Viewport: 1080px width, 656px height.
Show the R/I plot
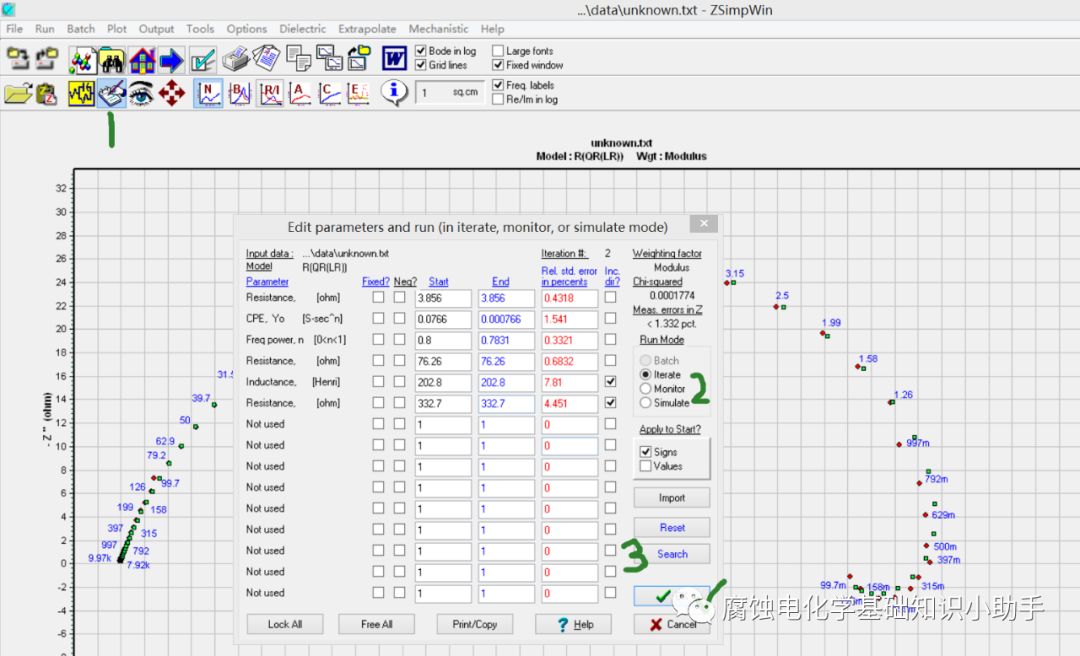[270, 93]
